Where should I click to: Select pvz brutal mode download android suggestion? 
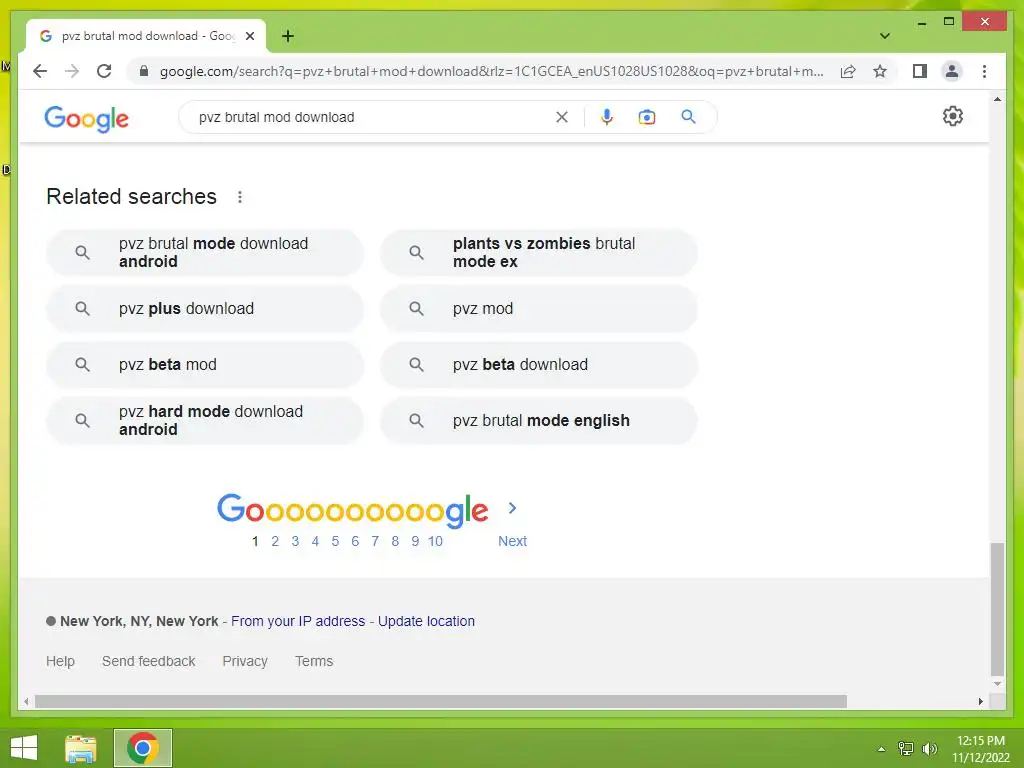point(204,253)
